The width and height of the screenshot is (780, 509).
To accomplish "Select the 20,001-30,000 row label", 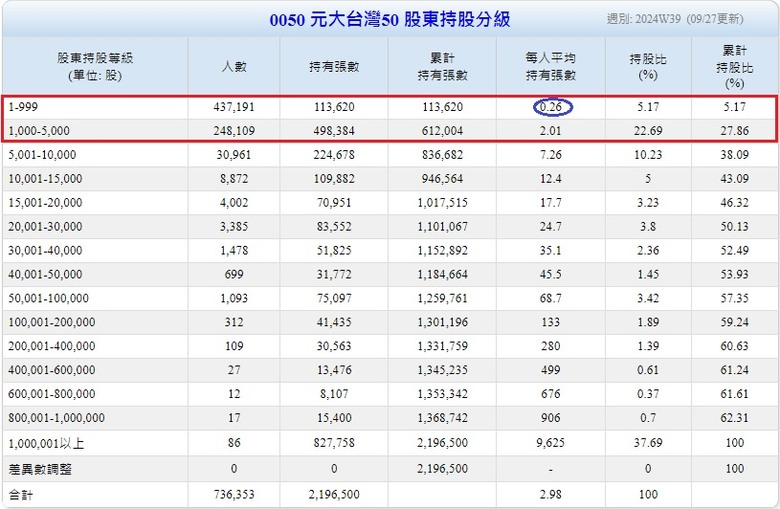I will [45, 226].
